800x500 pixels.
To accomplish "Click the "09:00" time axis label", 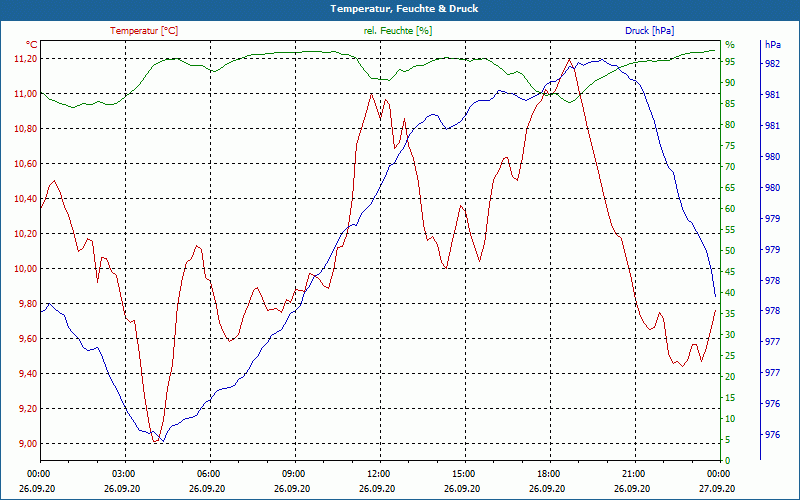I will [x=295, y=474].
